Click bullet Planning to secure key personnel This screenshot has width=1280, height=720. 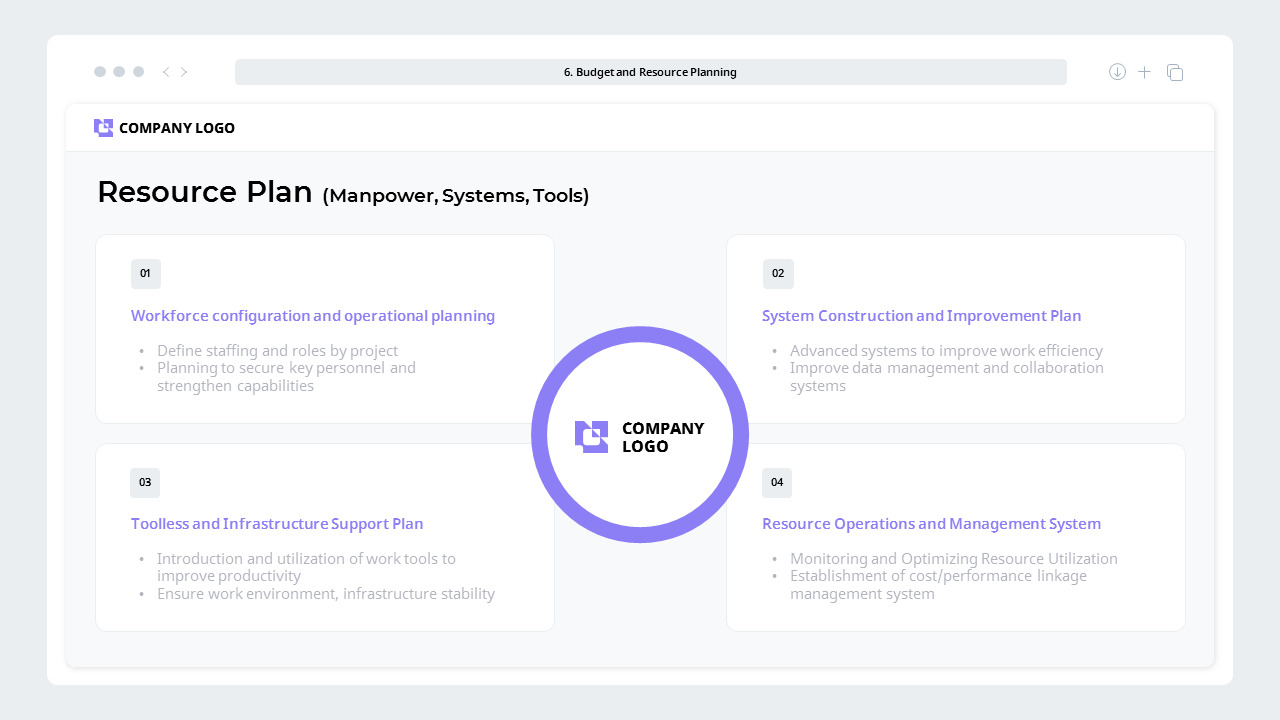286,377
